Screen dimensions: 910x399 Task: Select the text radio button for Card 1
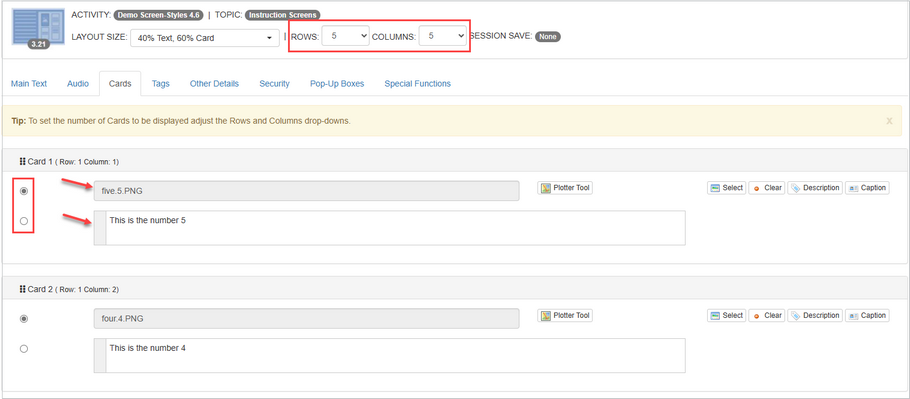[x=24, y=221]
